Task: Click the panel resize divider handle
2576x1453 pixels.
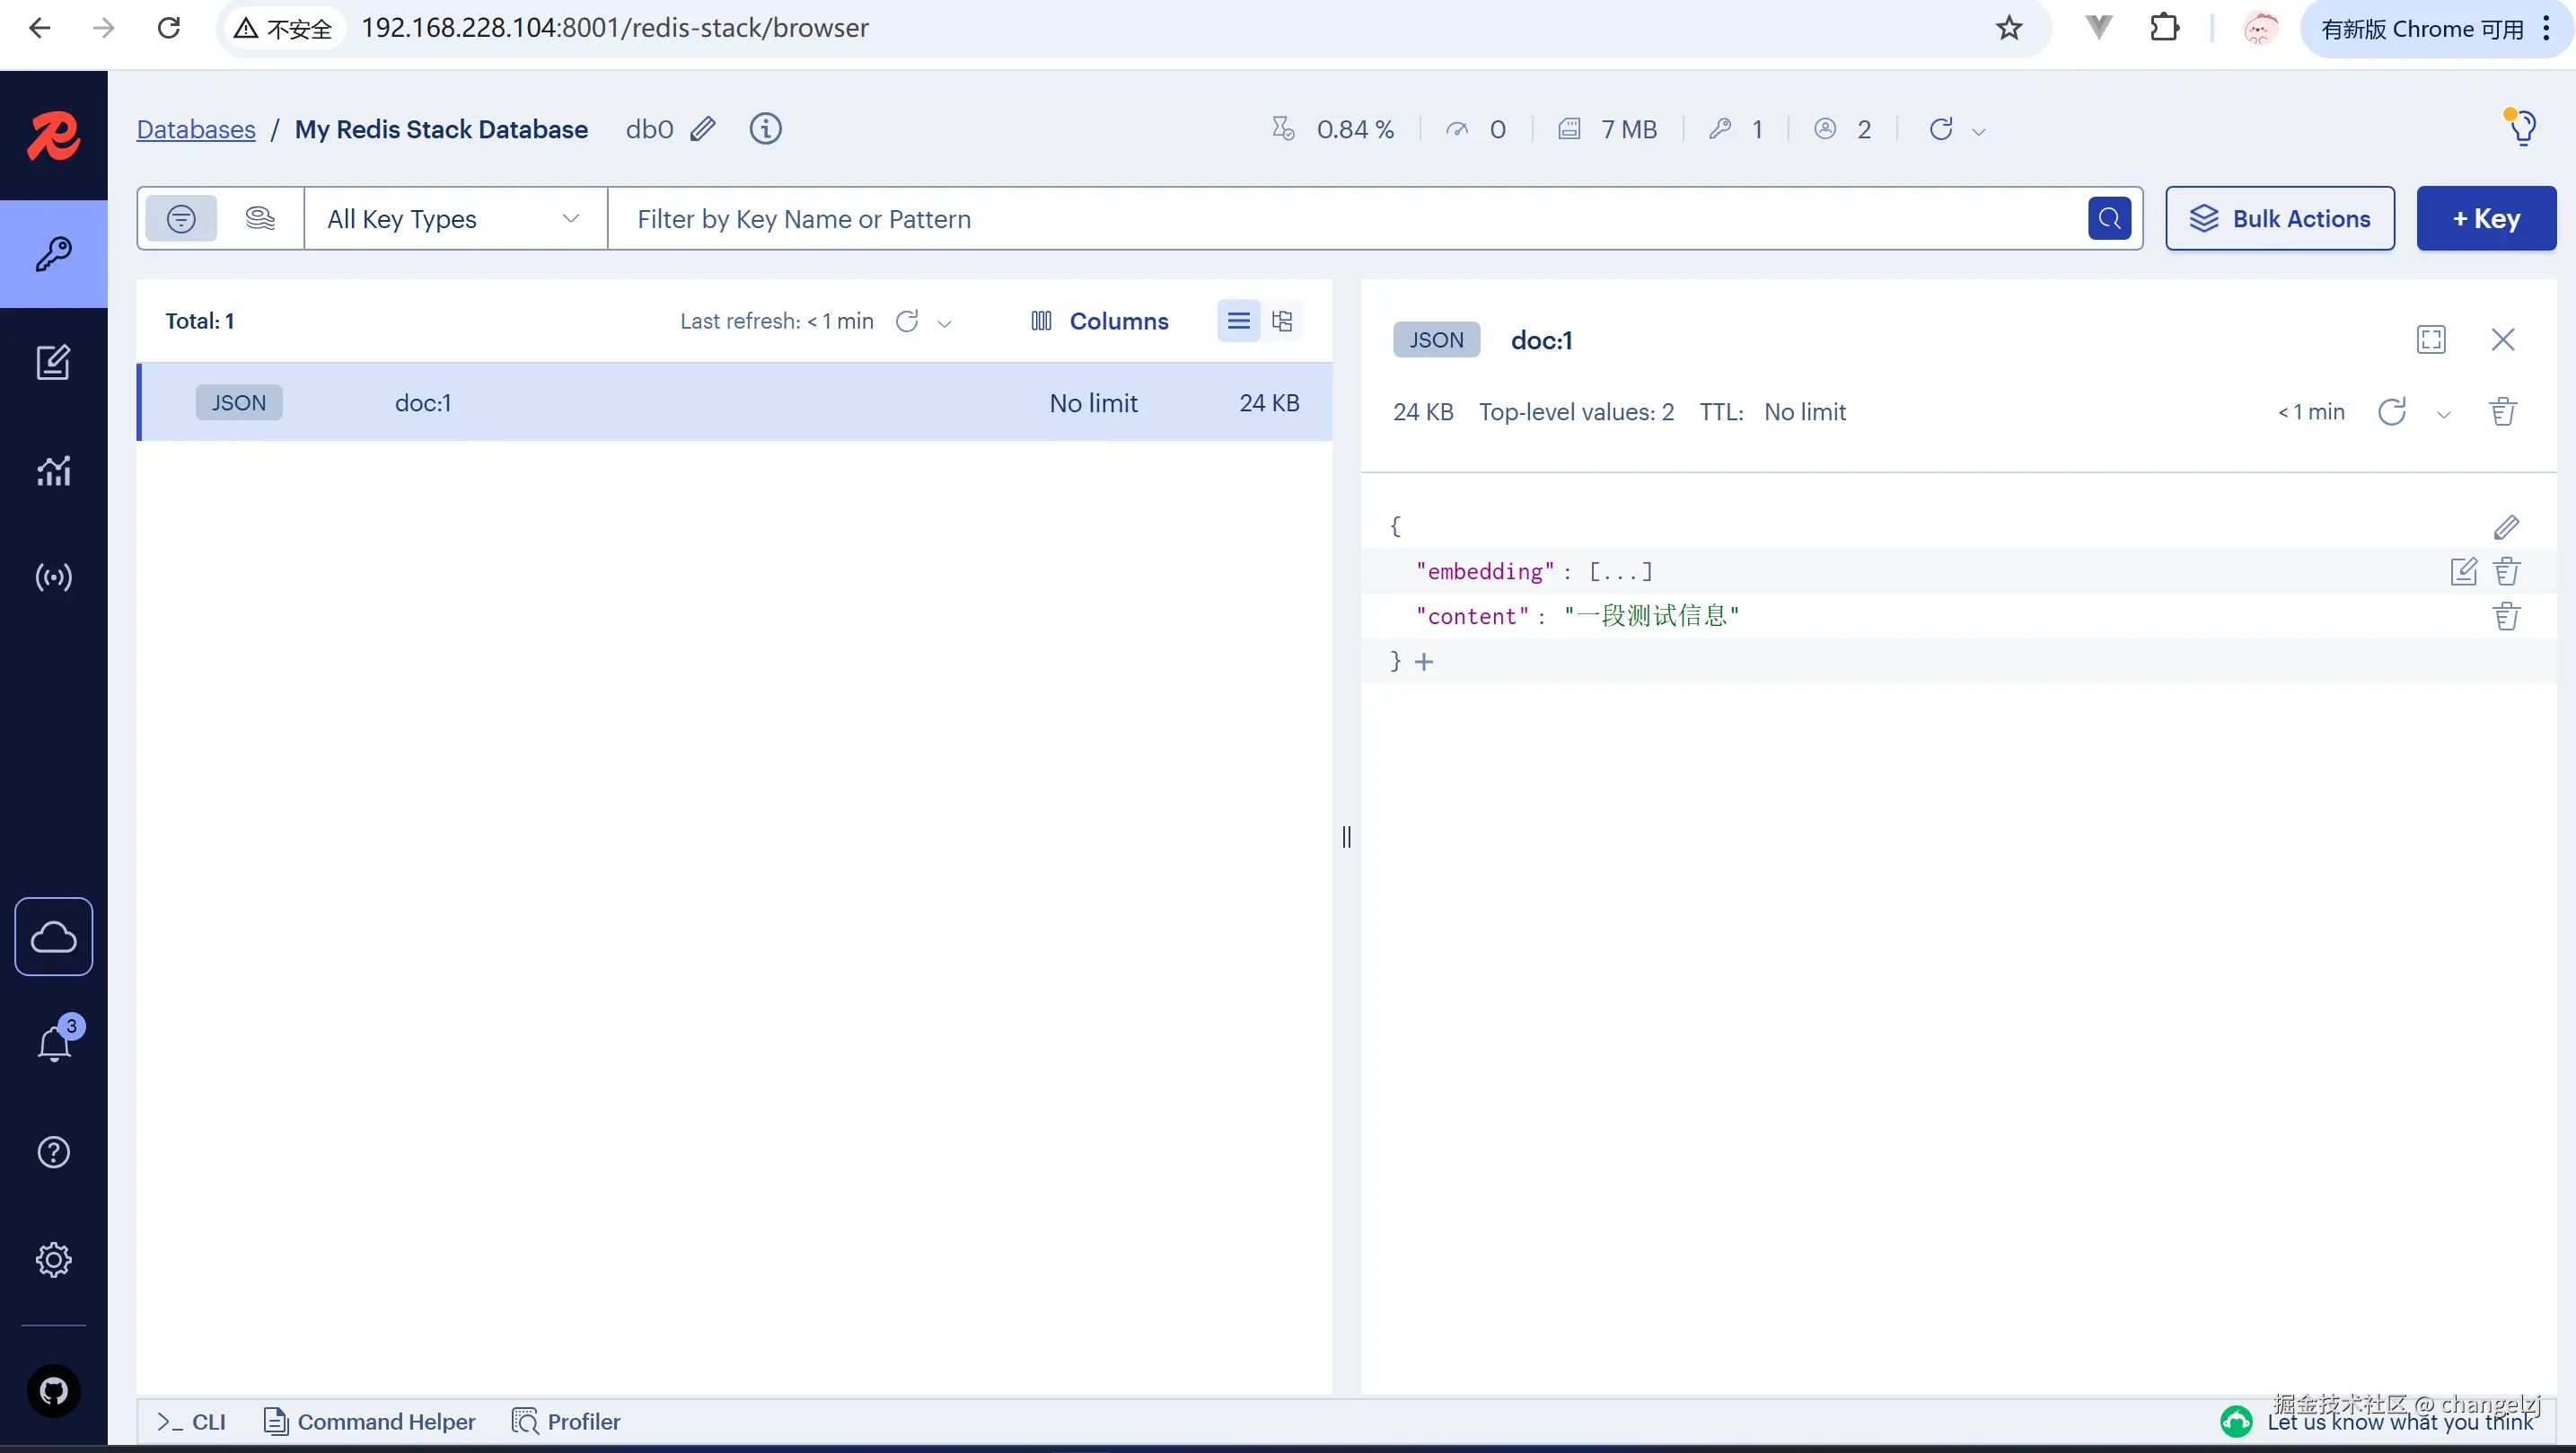Action: coord(1346,836)
